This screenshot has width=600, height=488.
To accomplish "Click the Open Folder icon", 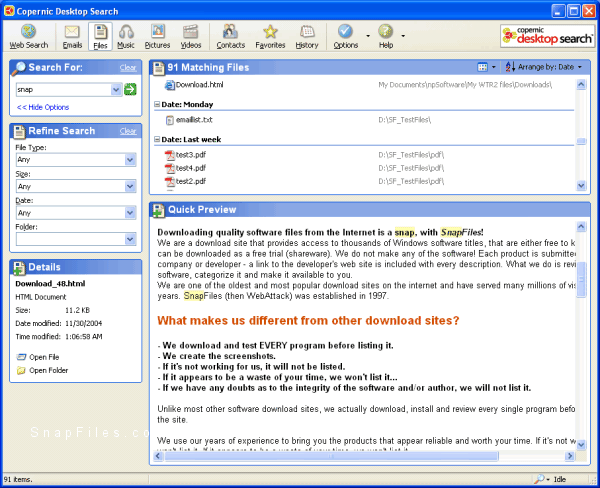I will 21,370.
